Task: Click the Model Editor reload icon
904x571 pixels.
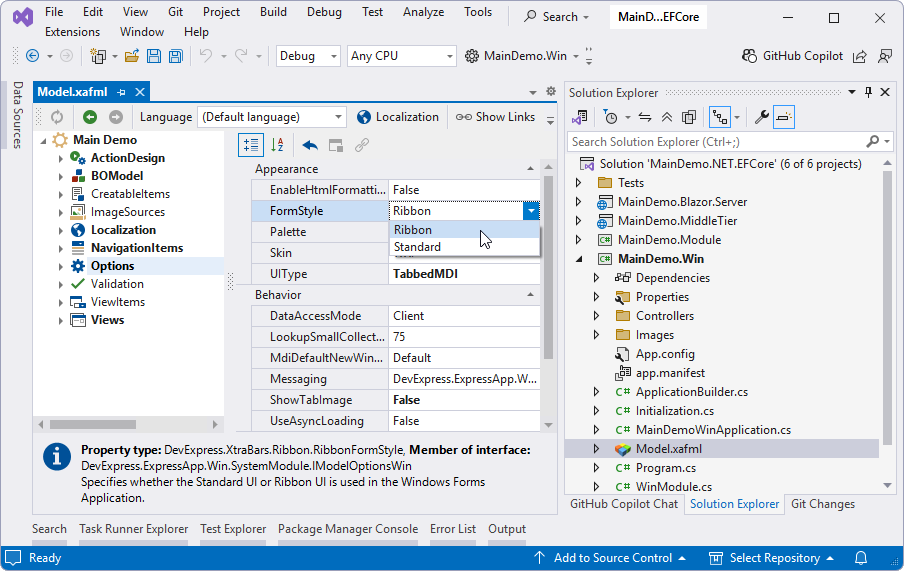Action: (57, 117)
